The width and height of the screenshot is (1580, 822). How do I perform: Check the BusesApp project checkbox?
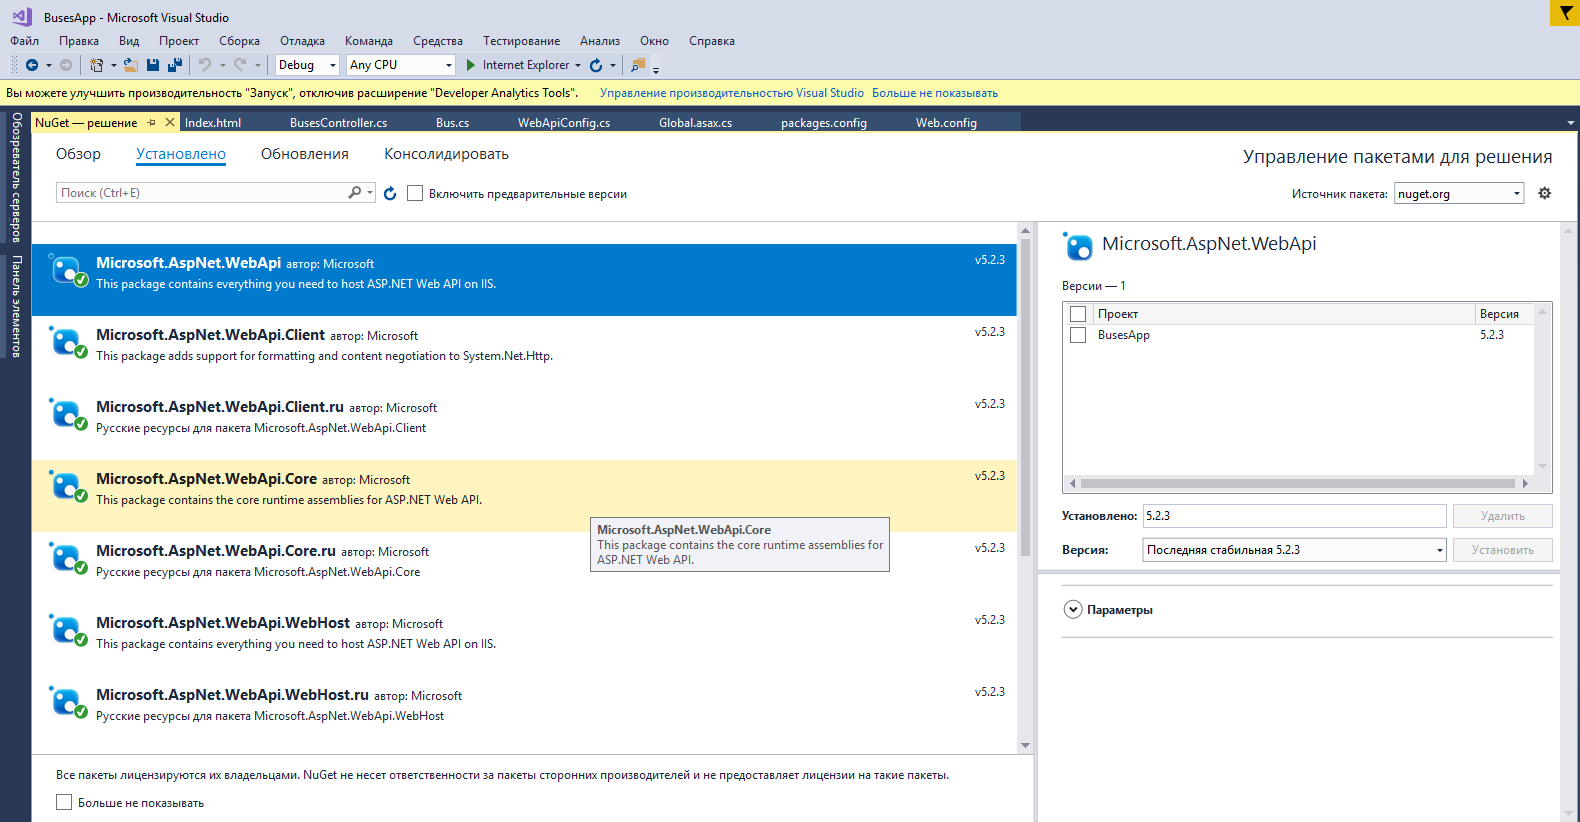[x=1078, y=335]
